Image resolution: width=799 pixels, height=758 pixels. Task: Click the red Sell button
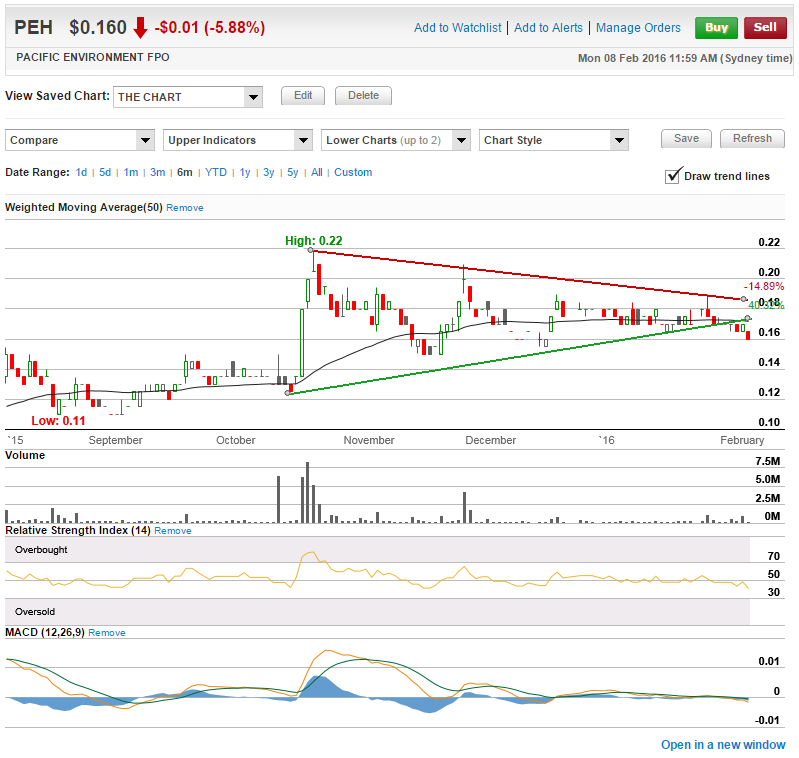tap(765, 28)
